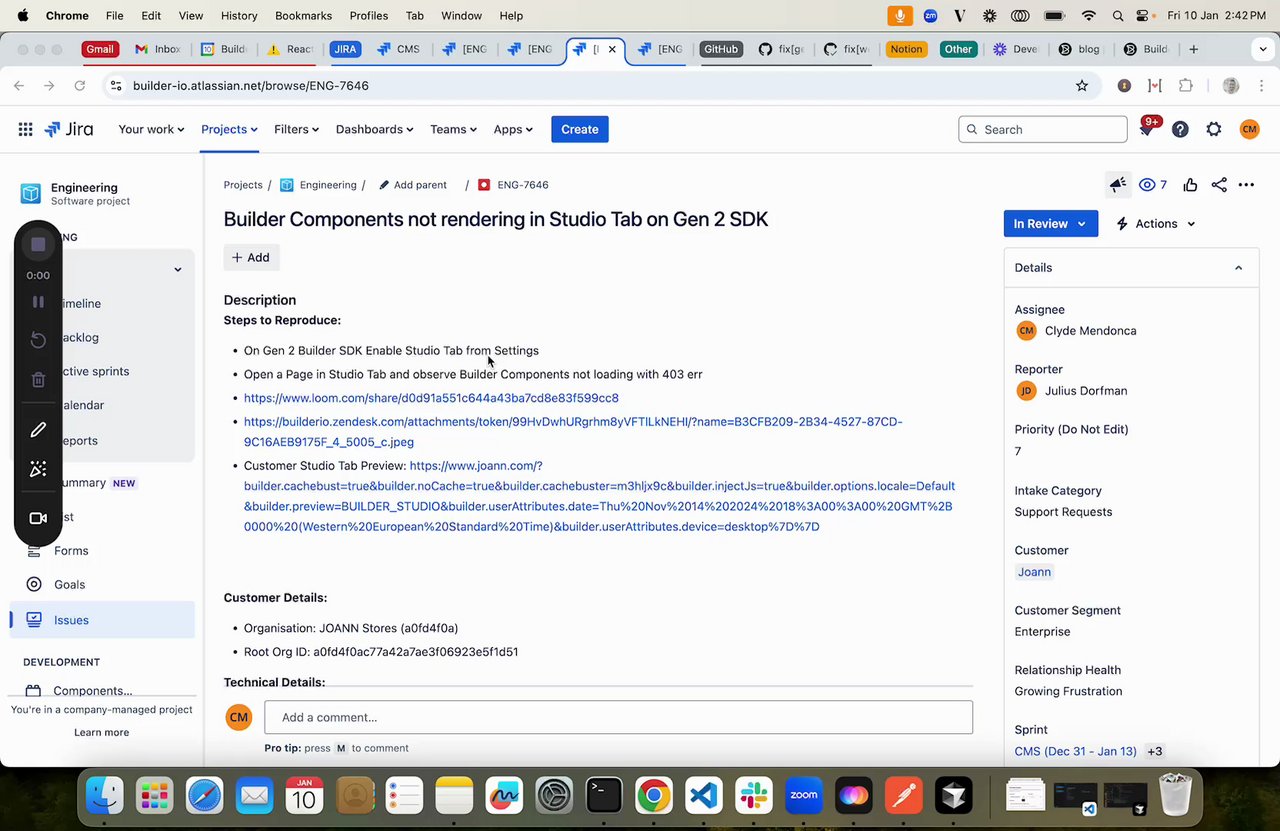Close the active ENG browser tab

click(612, 49)
